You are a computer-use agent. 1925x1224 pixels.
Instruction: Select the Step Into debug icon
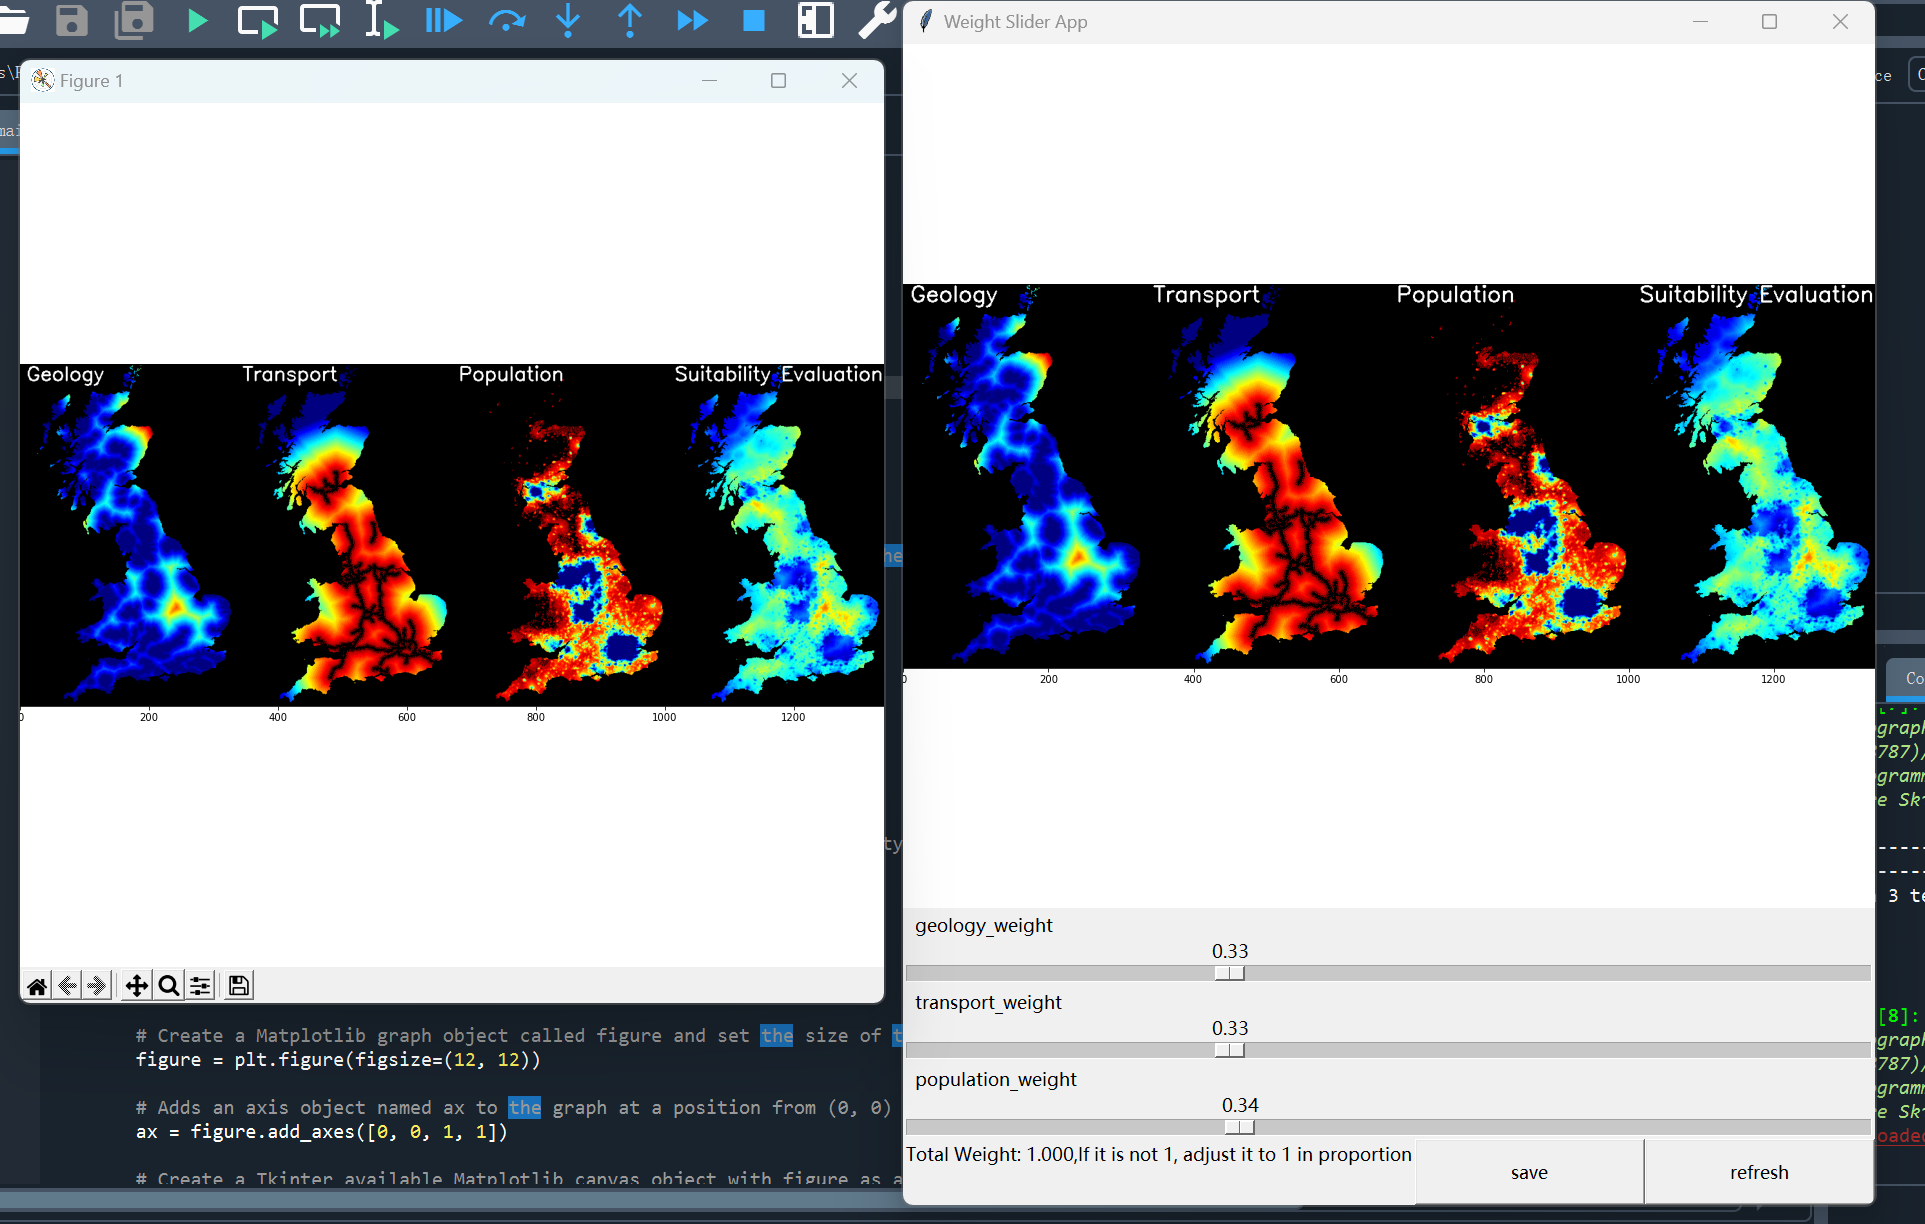568,20
